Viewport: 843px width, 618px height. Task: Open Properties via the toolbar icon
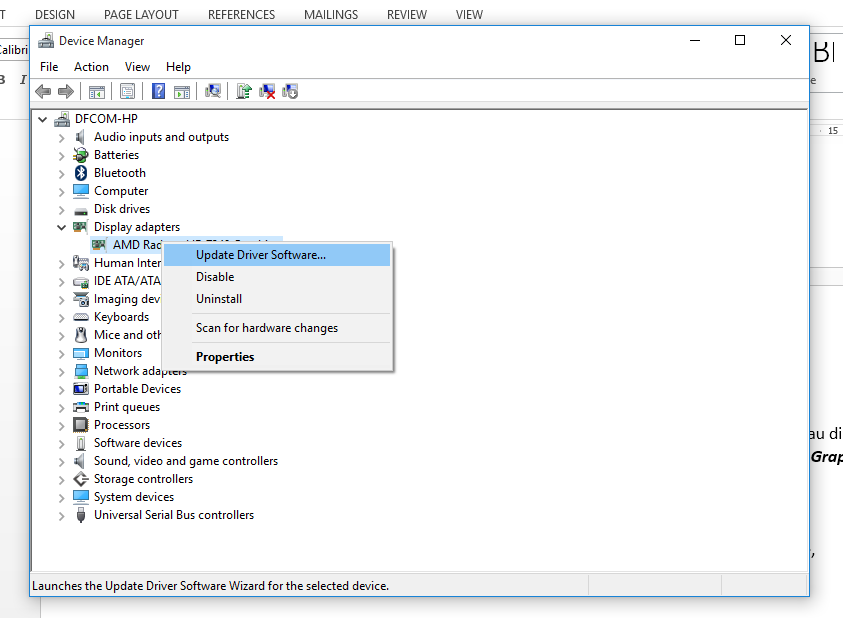click(127, 91)
